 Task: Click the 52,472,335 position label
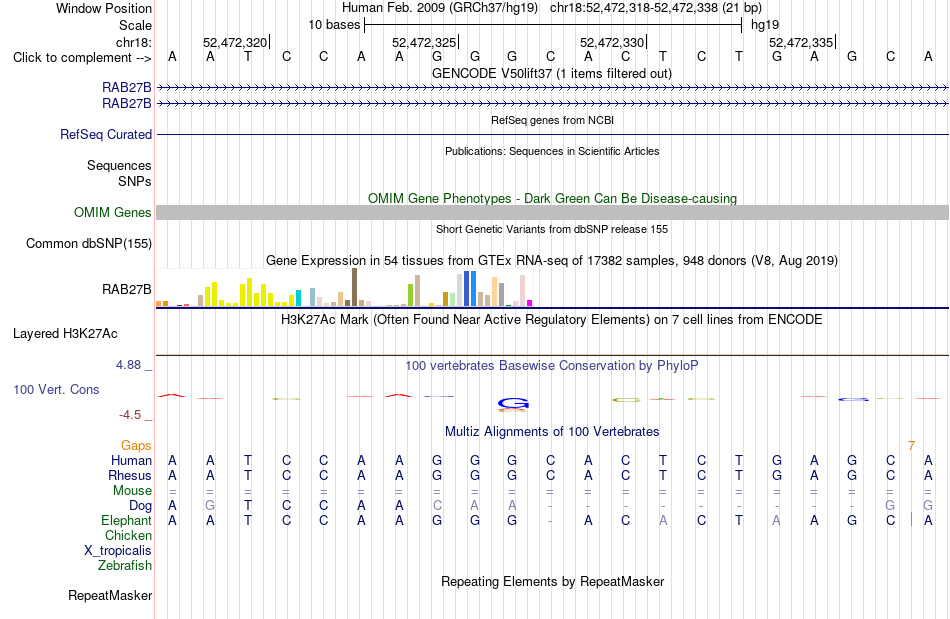801,42
